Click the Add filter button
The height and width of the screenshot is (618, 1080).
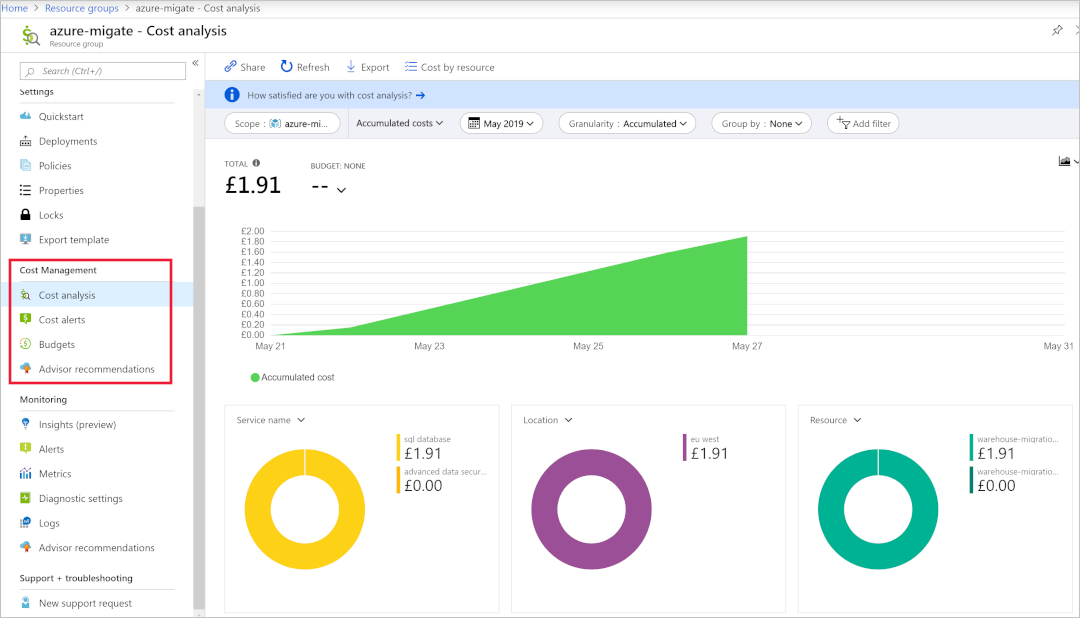[863, 123]
